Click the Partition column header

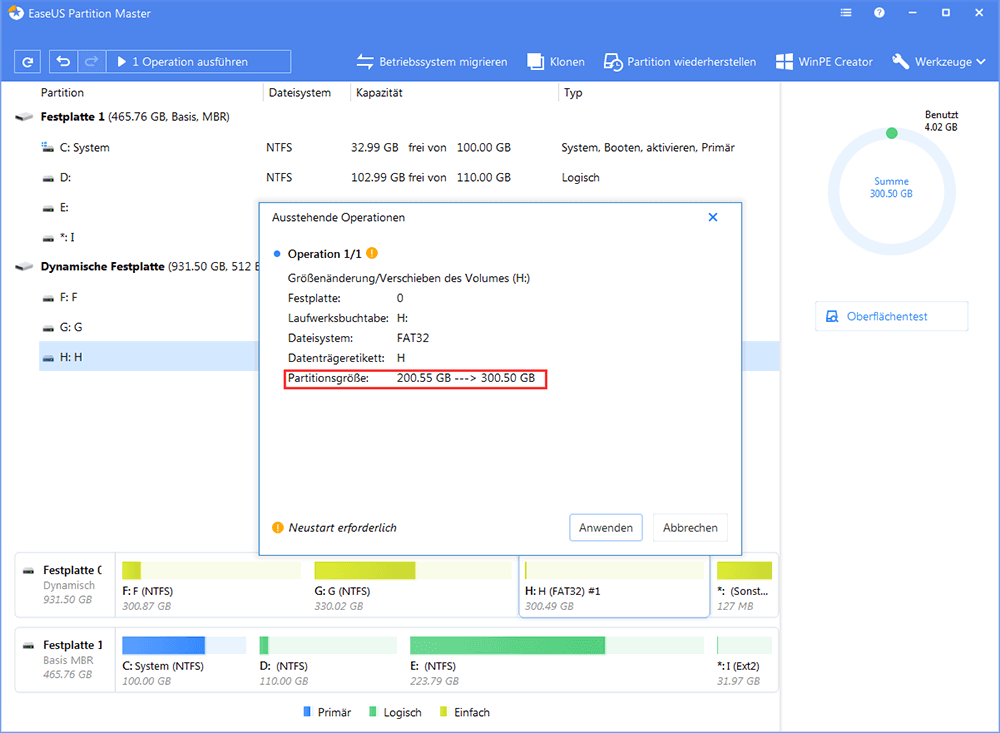pyautogui.click(x=62, y=93)
